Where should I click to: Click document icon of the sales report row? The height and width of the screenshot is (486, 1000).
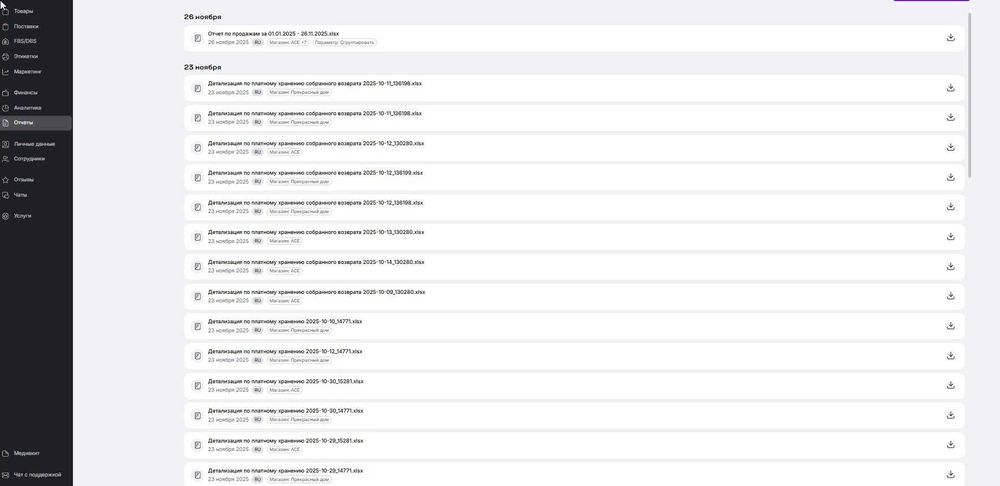point(198,38)
